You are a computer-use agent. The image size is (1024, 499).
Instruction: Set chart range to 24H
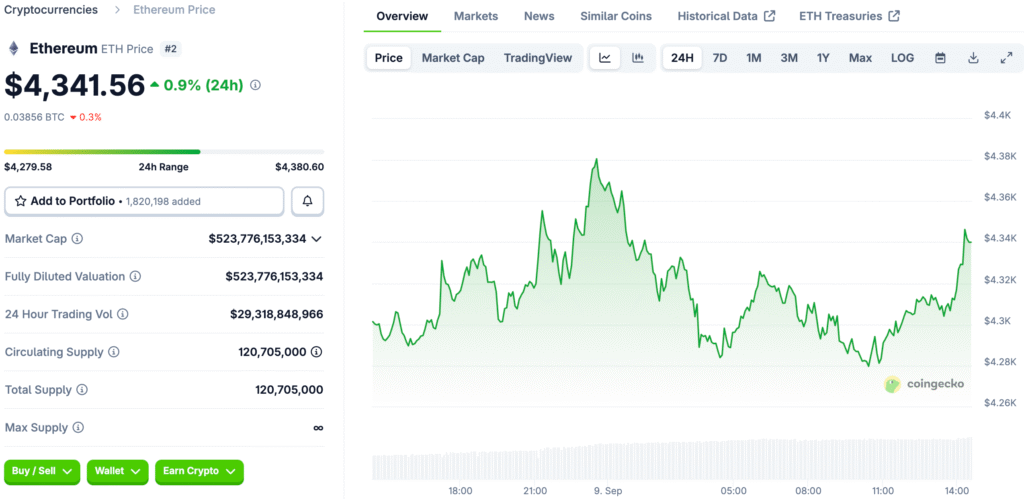pos(682,58)
